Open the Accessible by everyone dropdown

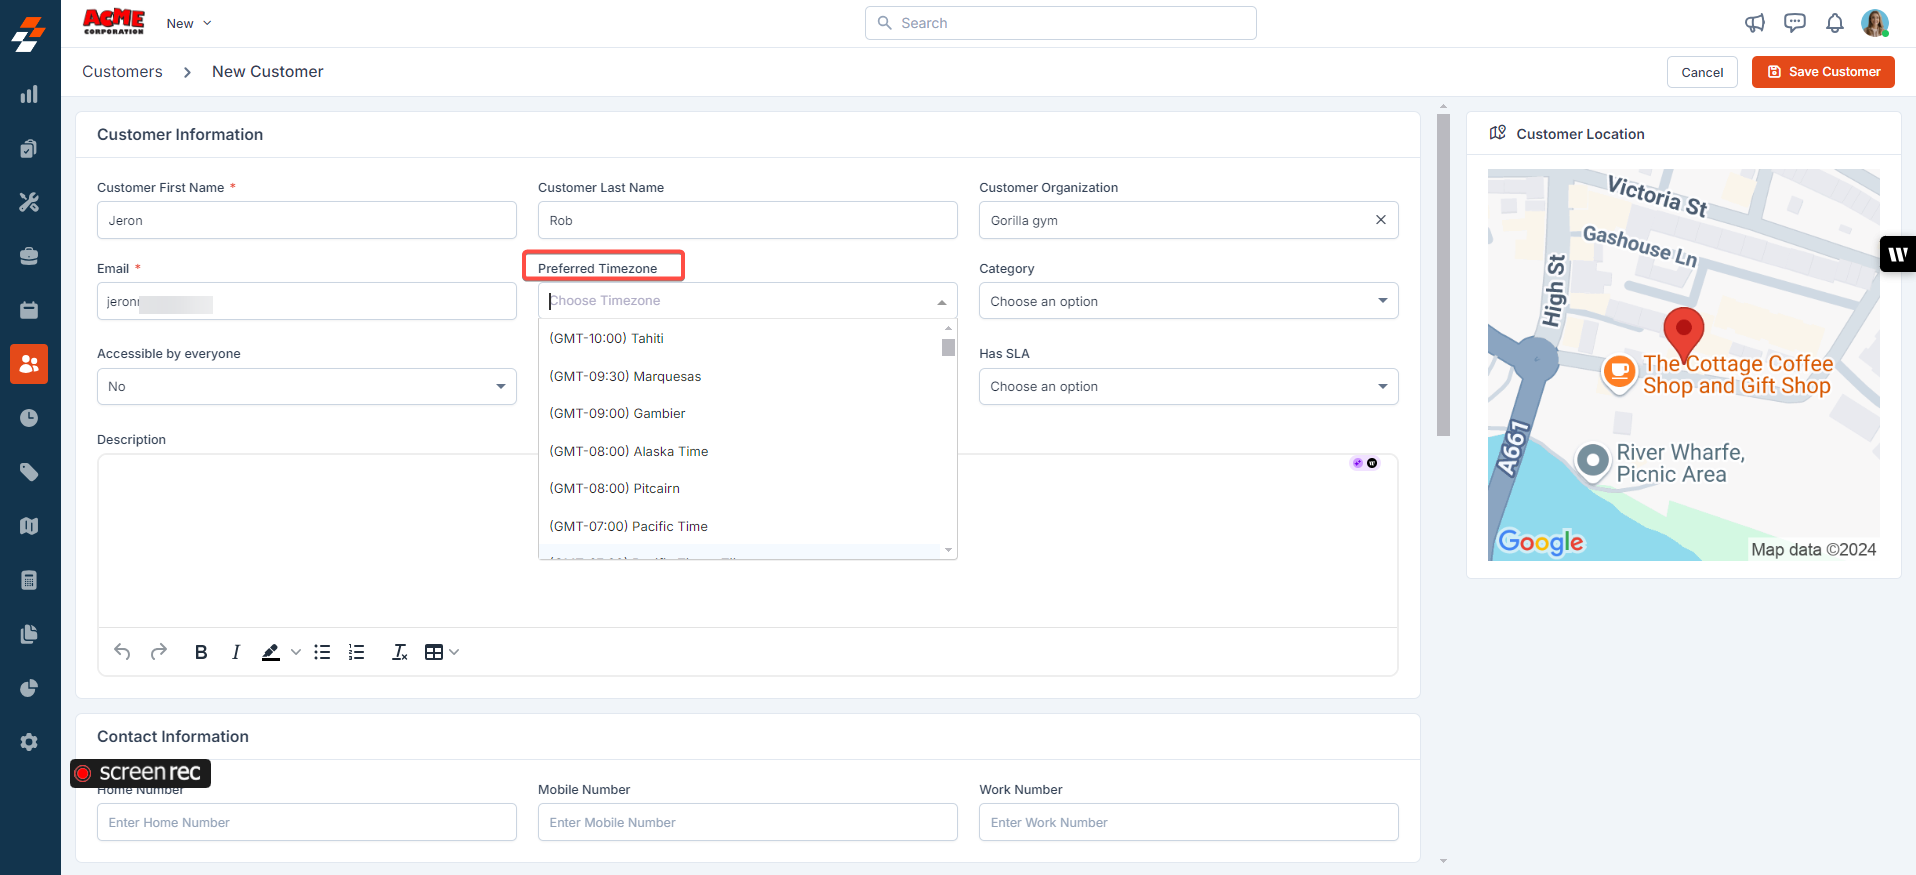pyautogui.click(x=306, y=387)
